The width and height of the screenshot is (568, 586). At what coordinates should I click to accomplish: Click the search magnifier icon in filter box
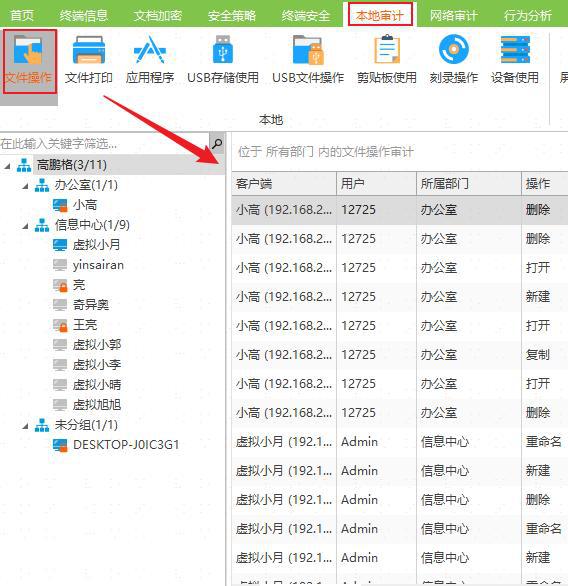[x=217, y=144]
